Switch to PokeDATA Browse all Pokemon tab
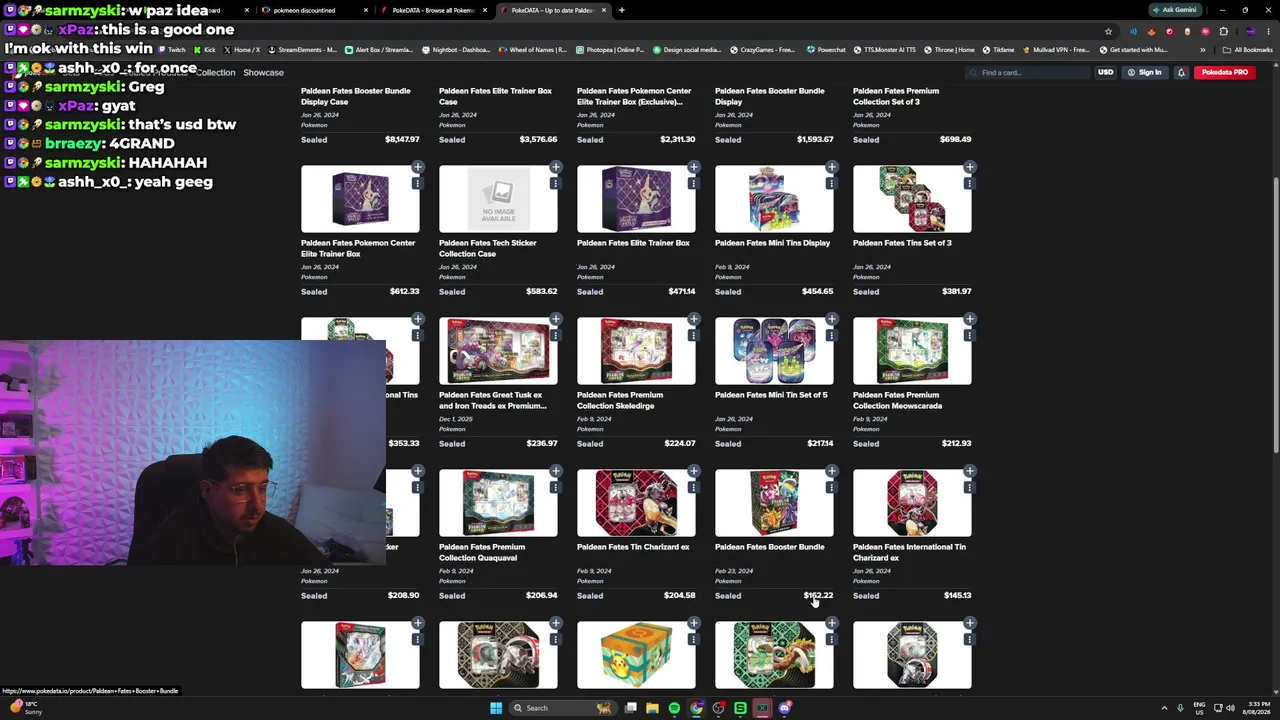This screenshot has width=1280, height=720. [x=433, y=10]
